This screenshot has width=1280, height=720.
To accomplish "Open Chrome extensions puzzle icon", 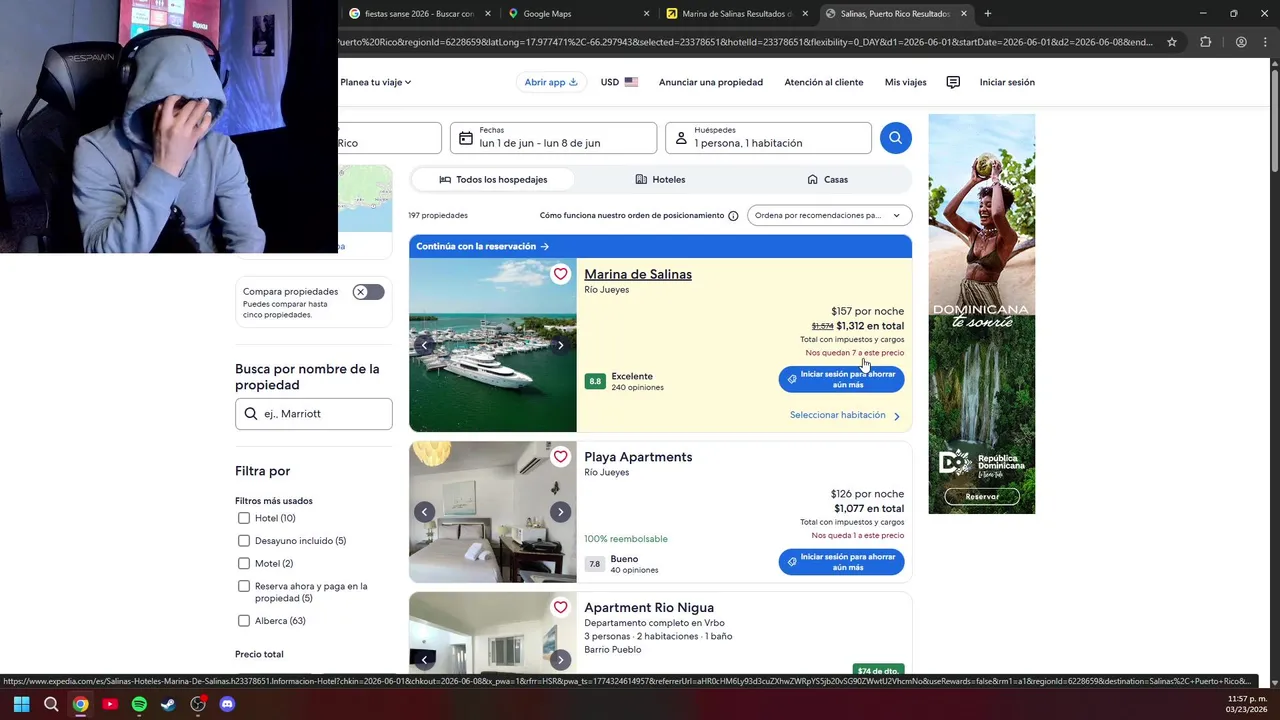I will [x=1205, y=42].
